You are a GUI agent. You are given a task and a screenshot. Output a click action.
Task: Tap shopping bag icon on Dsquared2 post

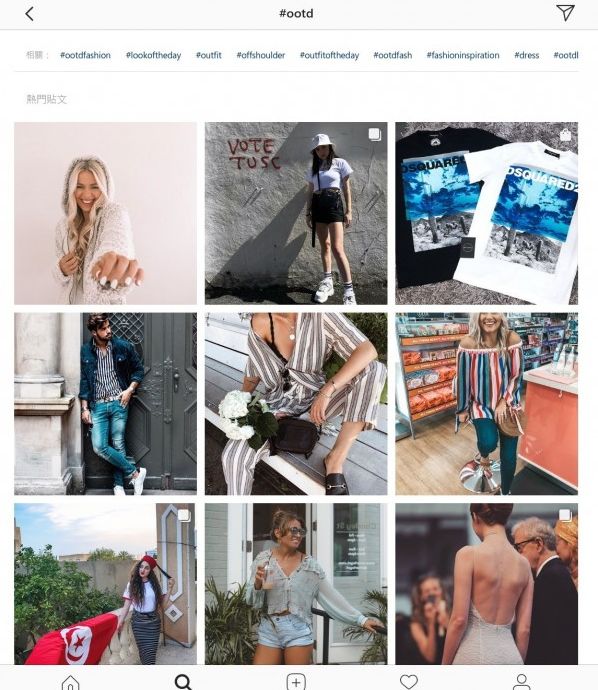pos(565,135)
